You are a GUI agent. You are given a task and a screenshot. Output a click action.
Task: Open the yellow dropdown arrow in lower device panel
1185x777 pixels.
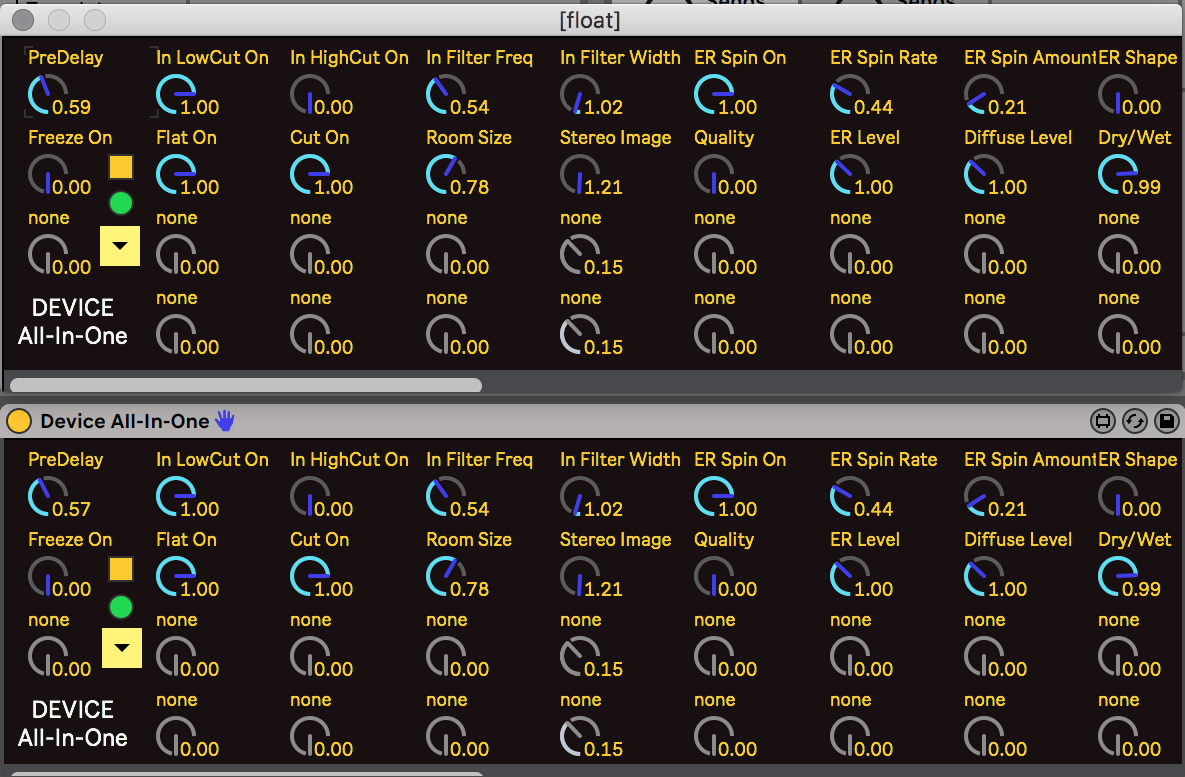pos(122,648)
